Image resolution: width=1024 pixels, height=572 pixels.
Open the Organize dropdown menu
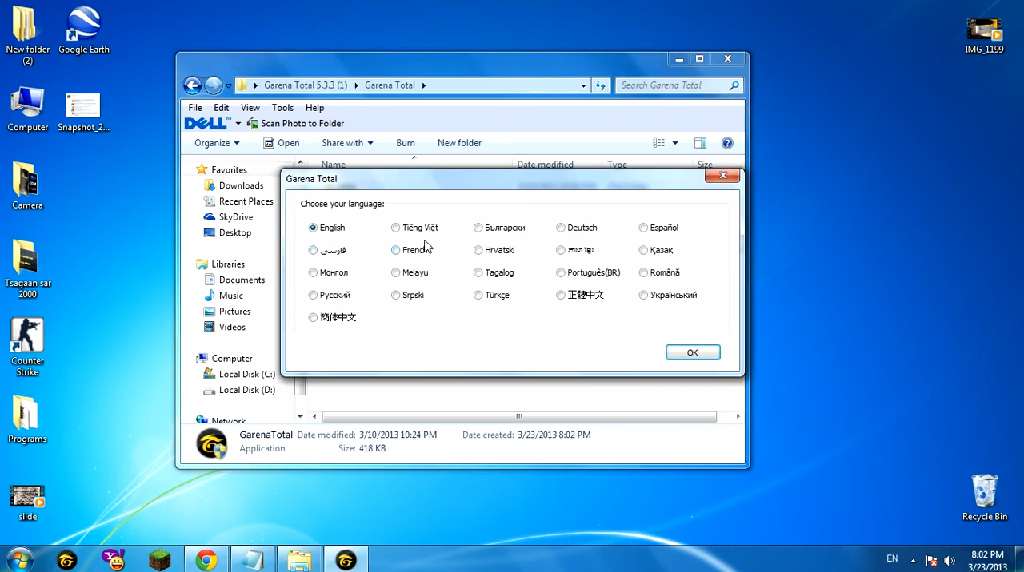217,143
